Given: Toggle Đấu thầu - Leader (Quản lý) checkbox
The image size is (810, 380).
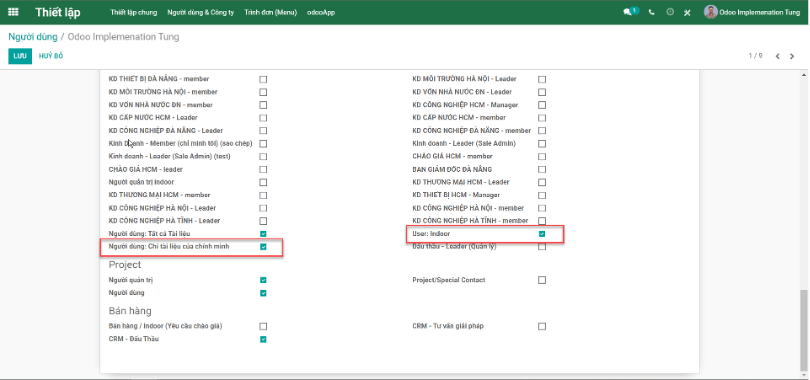Looking at the screenshot, I should (x=542, y=247).
